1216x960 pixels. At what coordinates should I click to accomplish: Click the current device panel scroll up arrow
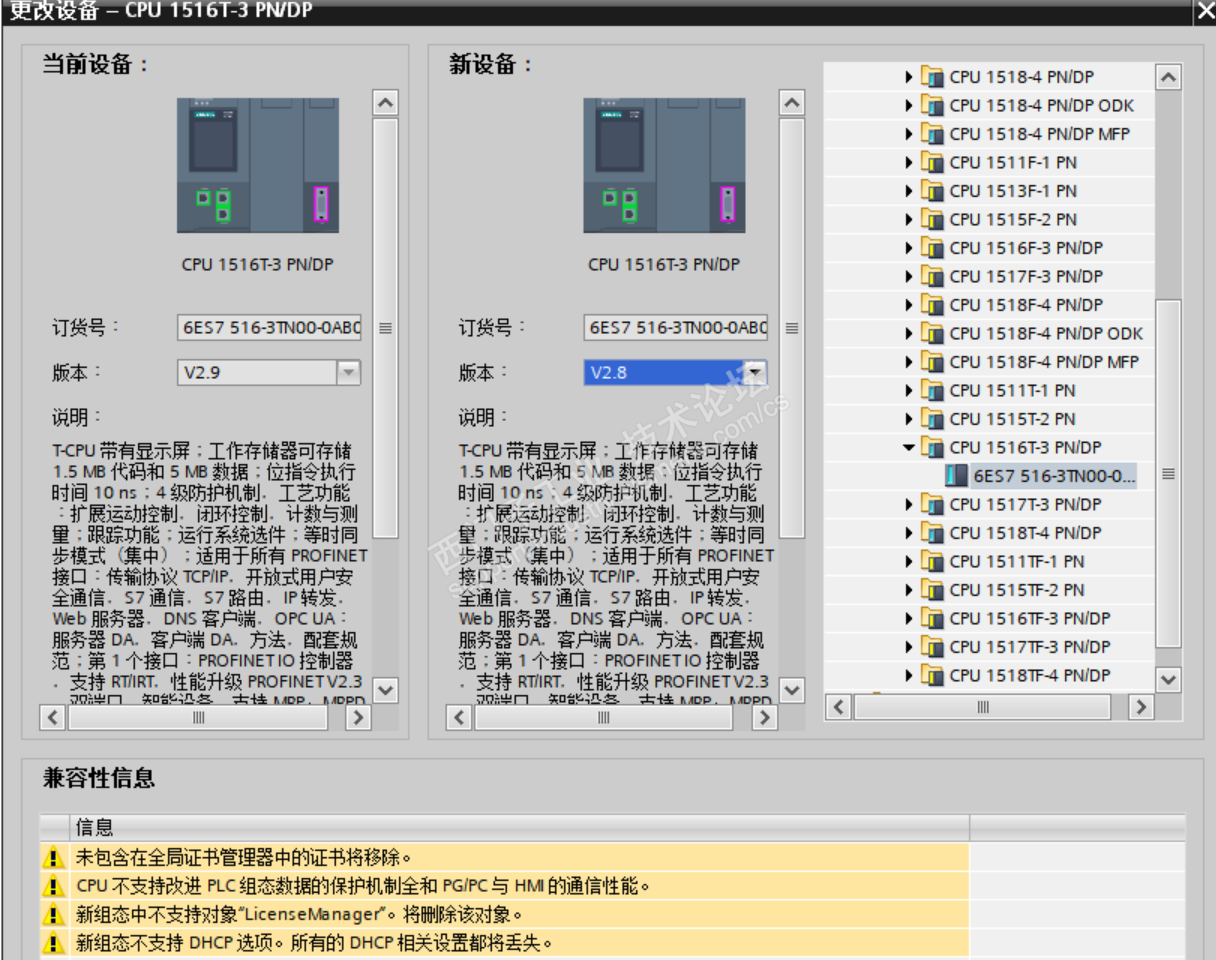point(385,102)
